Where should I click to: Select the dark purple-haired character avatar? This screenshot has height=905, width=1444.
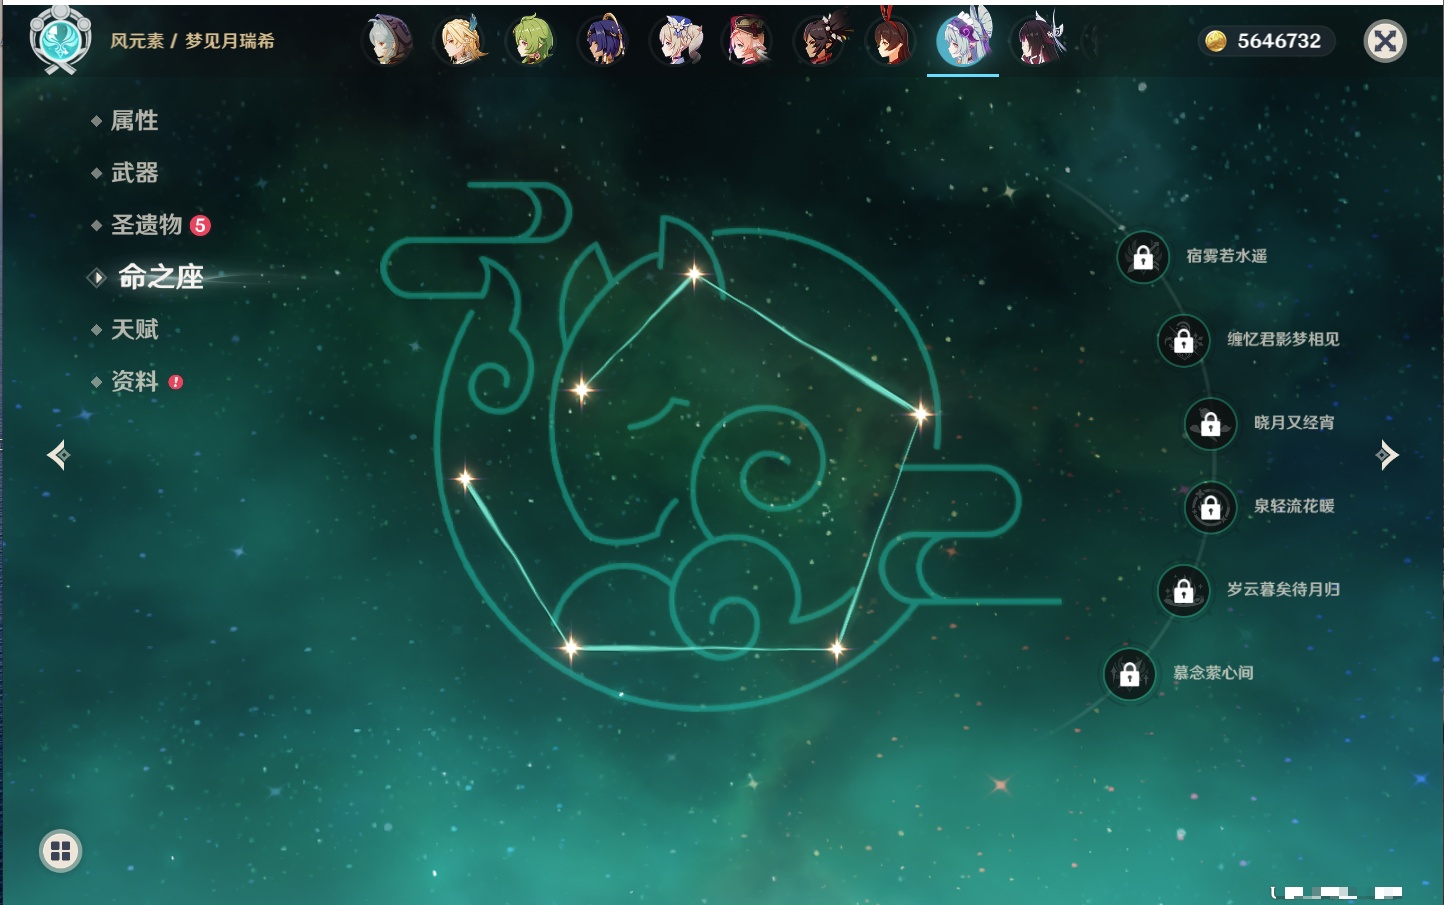coord(604,41)
